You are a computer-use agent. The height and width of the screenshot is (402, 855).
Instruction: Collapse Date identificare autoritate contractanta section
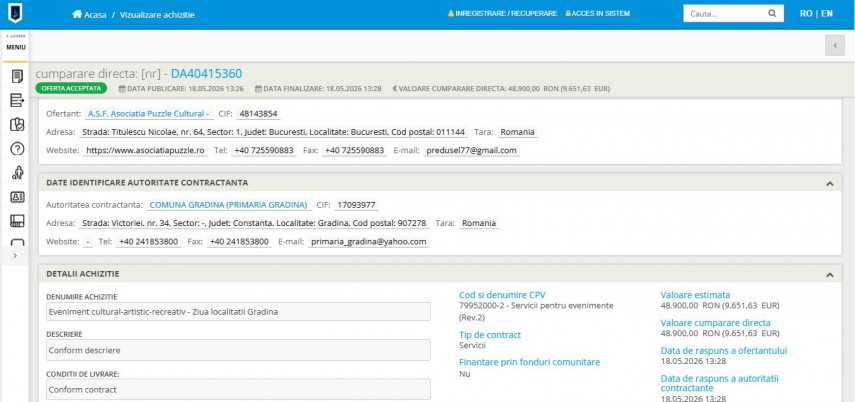point(829,183)
